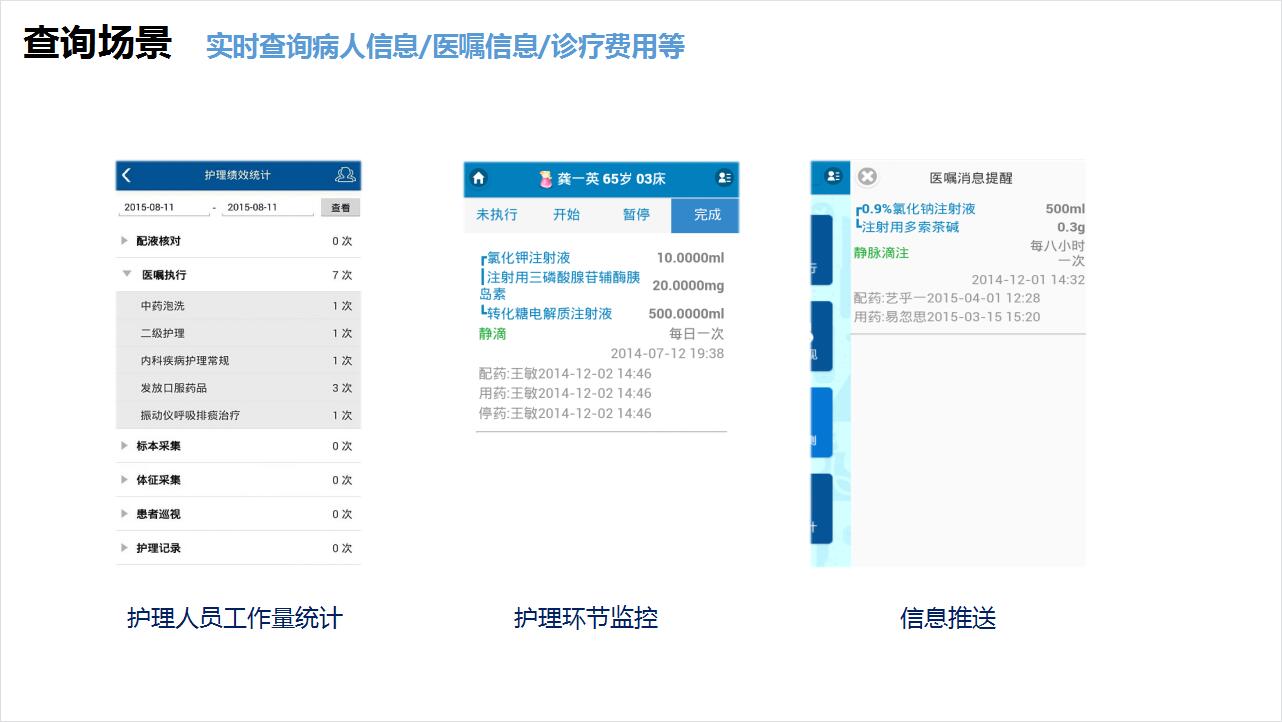
Task: Click the contact list icon beside 医嘱消息提醒
Action: [832, 176]
